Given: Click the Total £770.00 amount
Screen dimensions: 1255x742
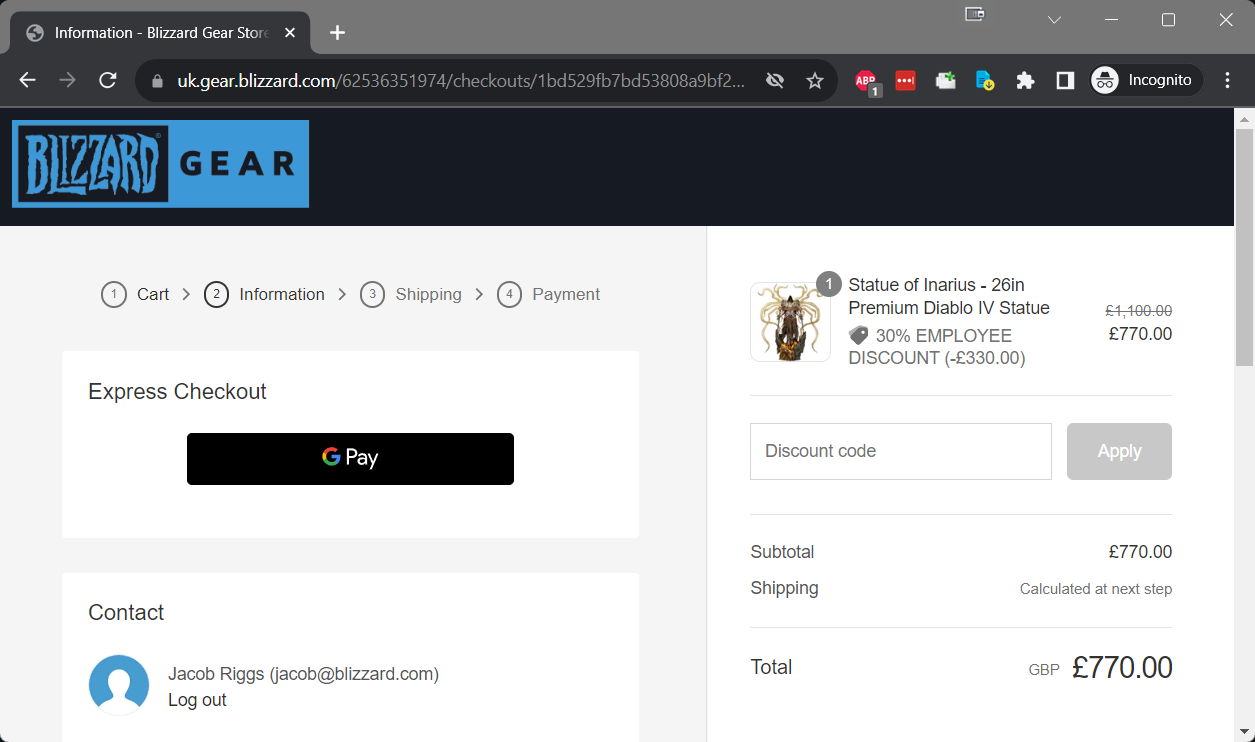Looking at the screenshot, I should [1122, 667].
